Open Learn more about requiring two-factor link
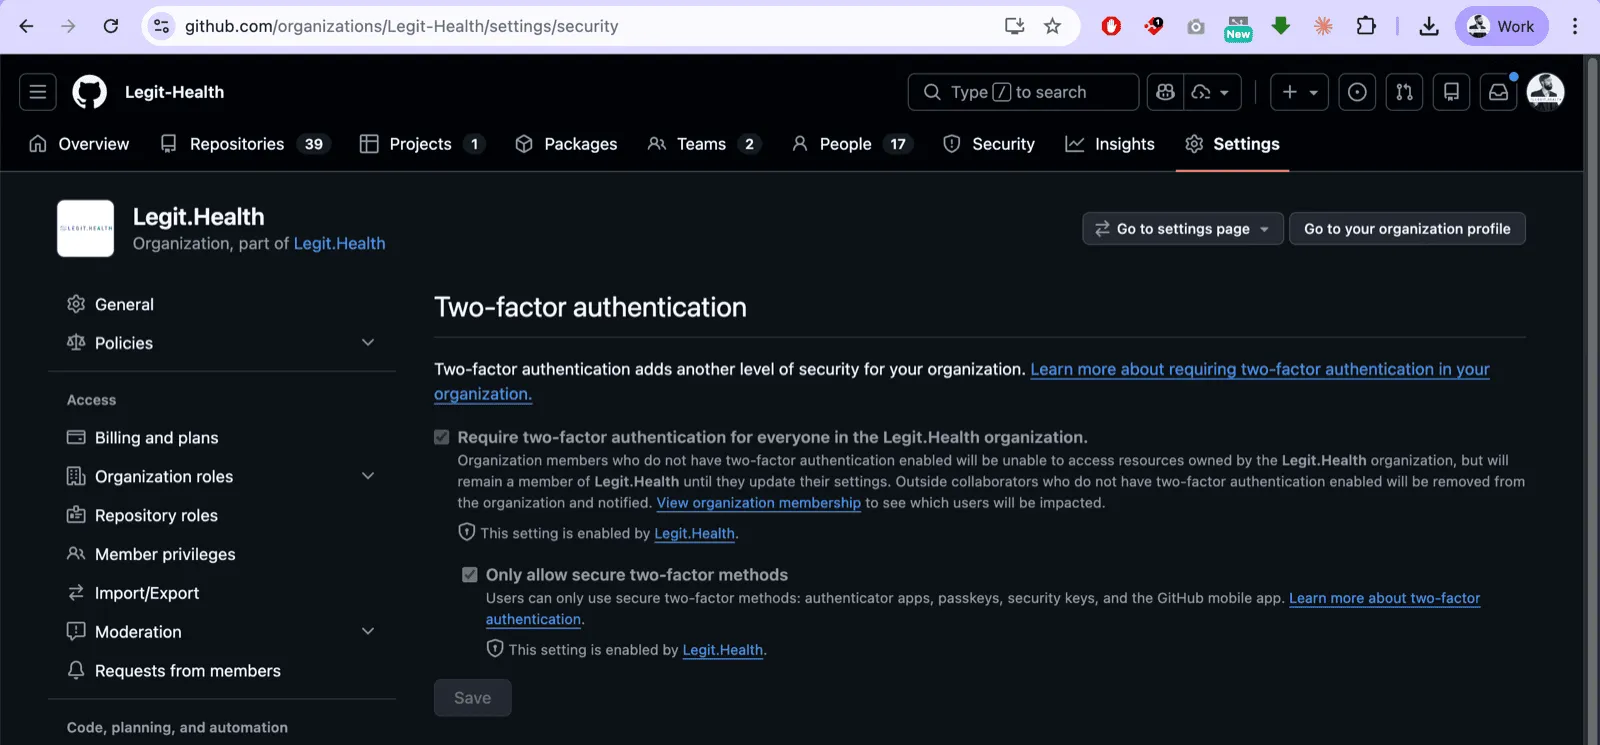This screenshot has width=1600, height=745. click(x=1260, y=370)
